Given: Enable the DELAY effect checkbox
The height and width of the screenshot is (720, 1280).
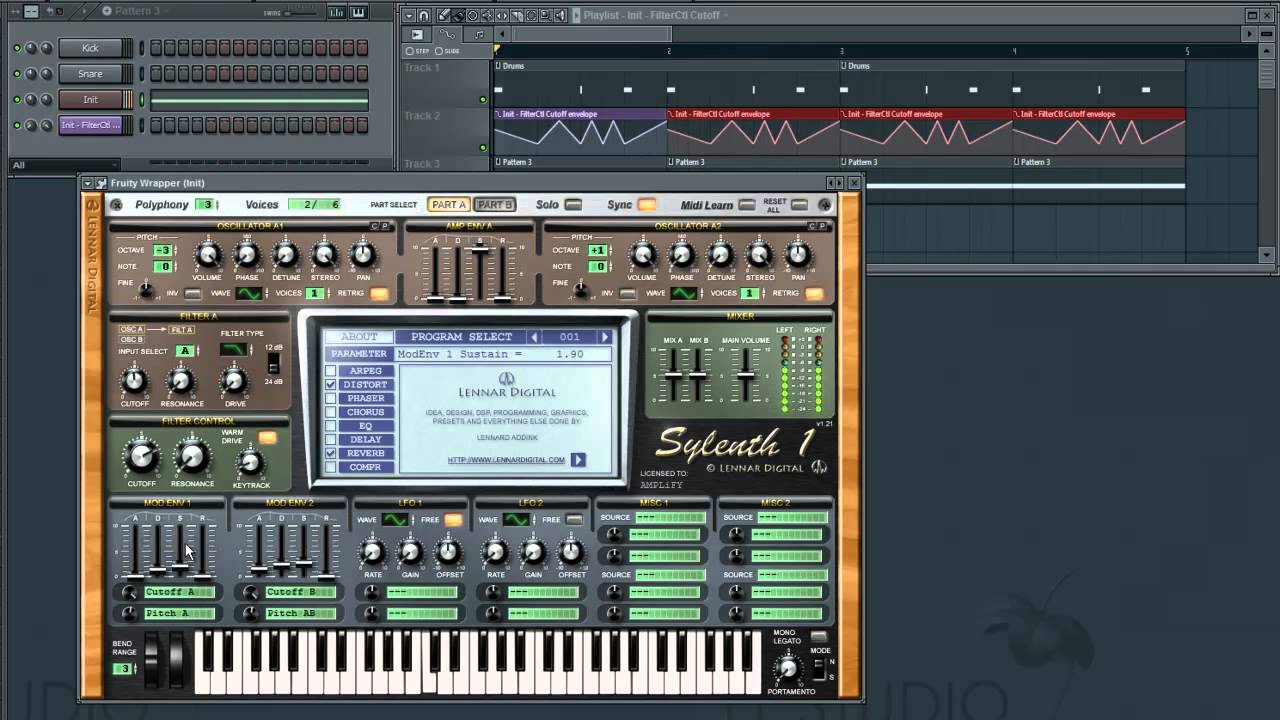Looking at the screenshot, I should pos(330,440).
